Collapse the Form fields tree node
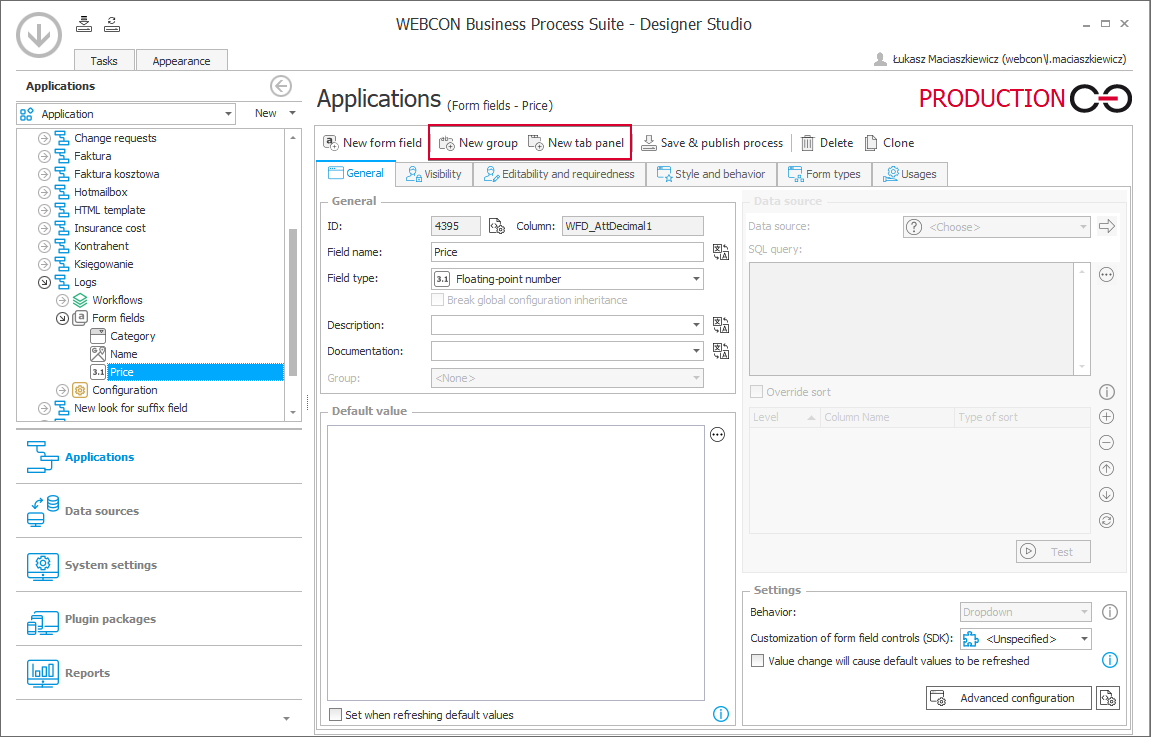Image resolution: width=1151 pixels, height=737 pixels. point(62,318)
